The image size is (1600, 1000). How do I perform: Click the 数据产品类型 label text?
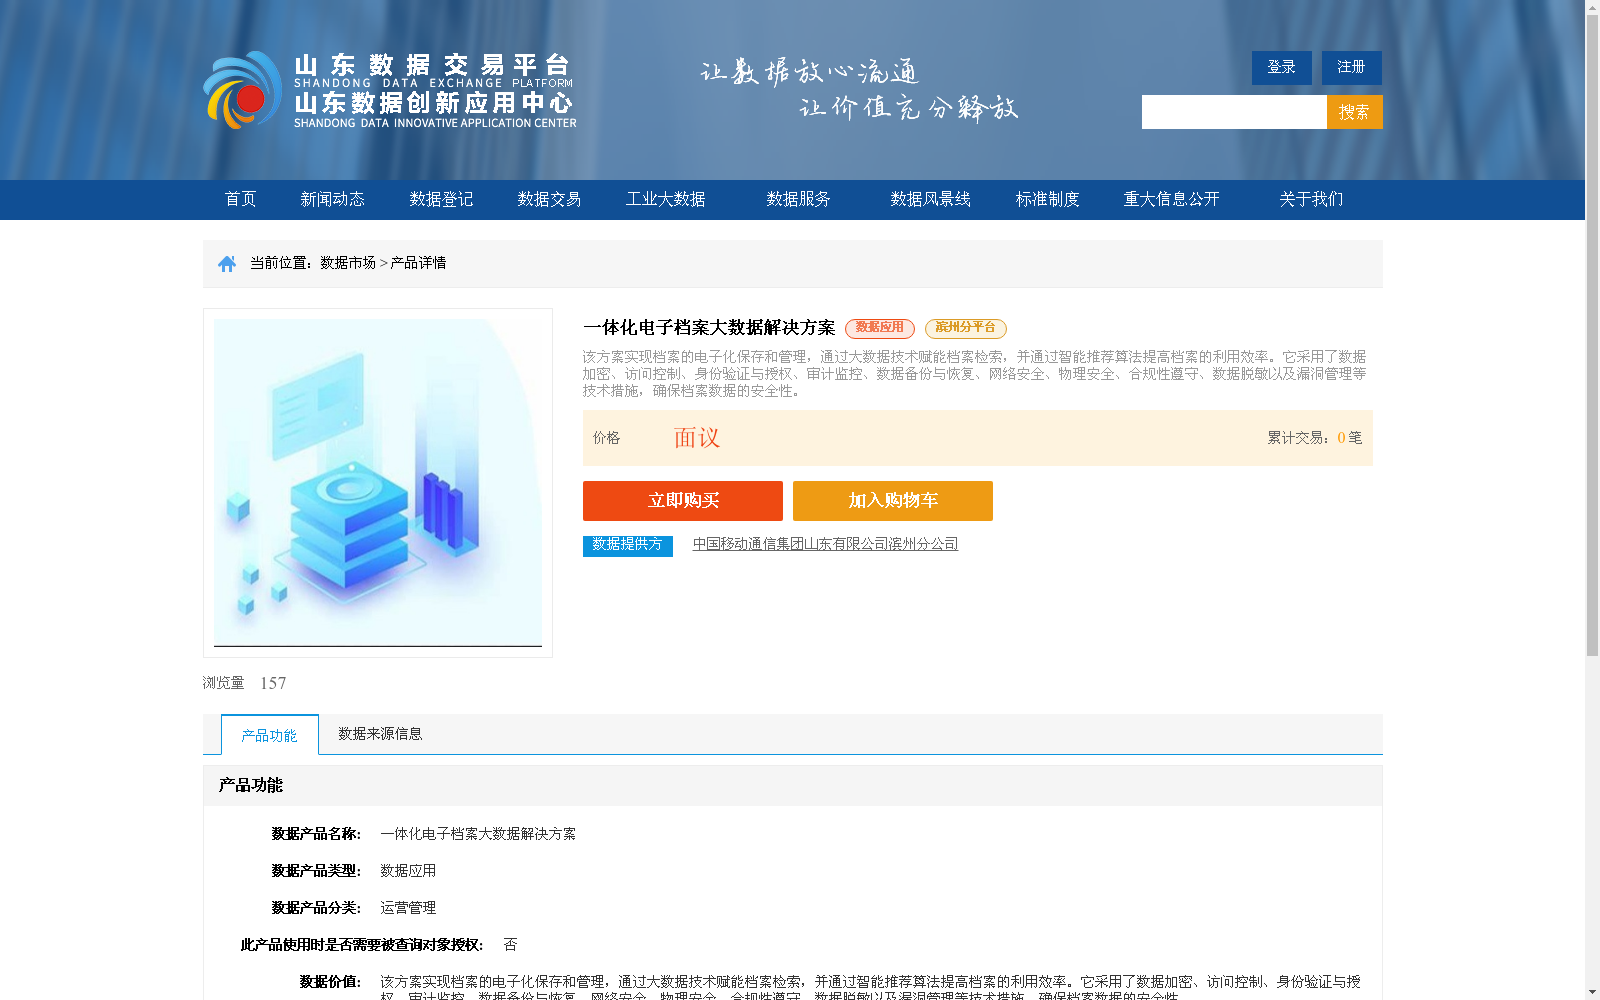point(316,871)
